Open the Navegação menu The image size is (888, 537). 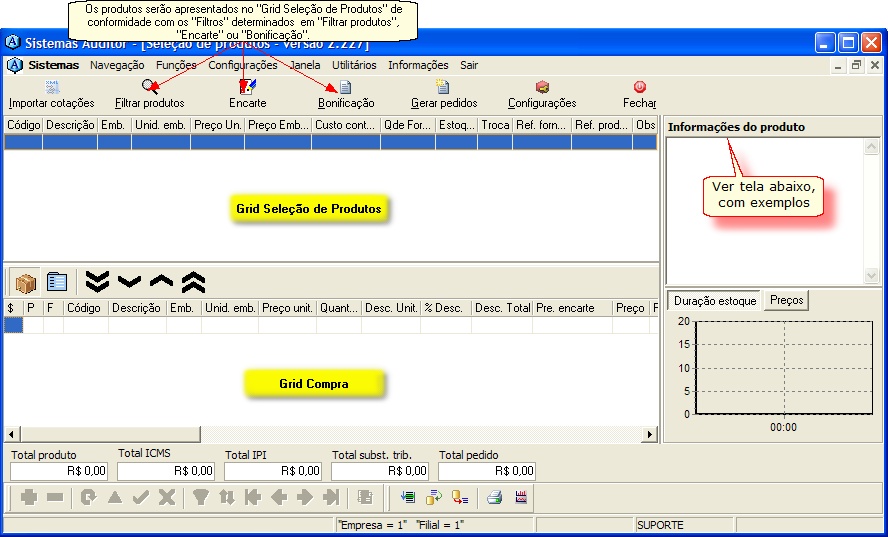tap(117, 65)
